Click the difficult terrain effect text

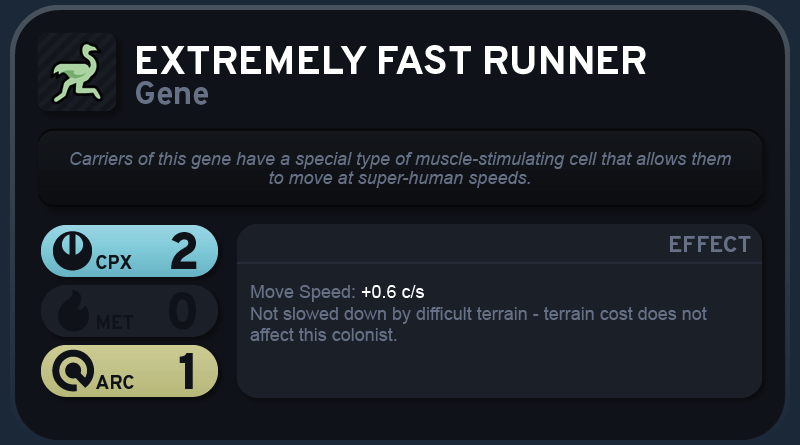478,324
